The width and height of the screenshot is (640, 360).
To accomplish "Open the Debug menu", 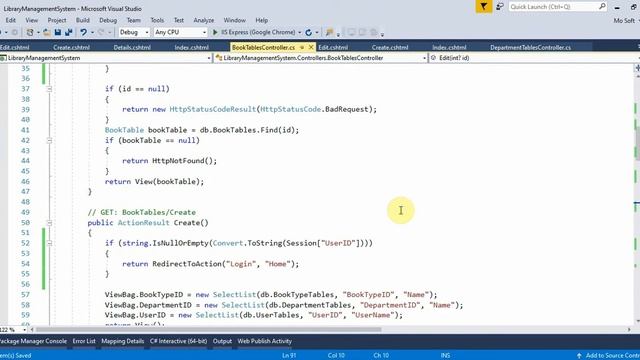I will tap(108, 20).
